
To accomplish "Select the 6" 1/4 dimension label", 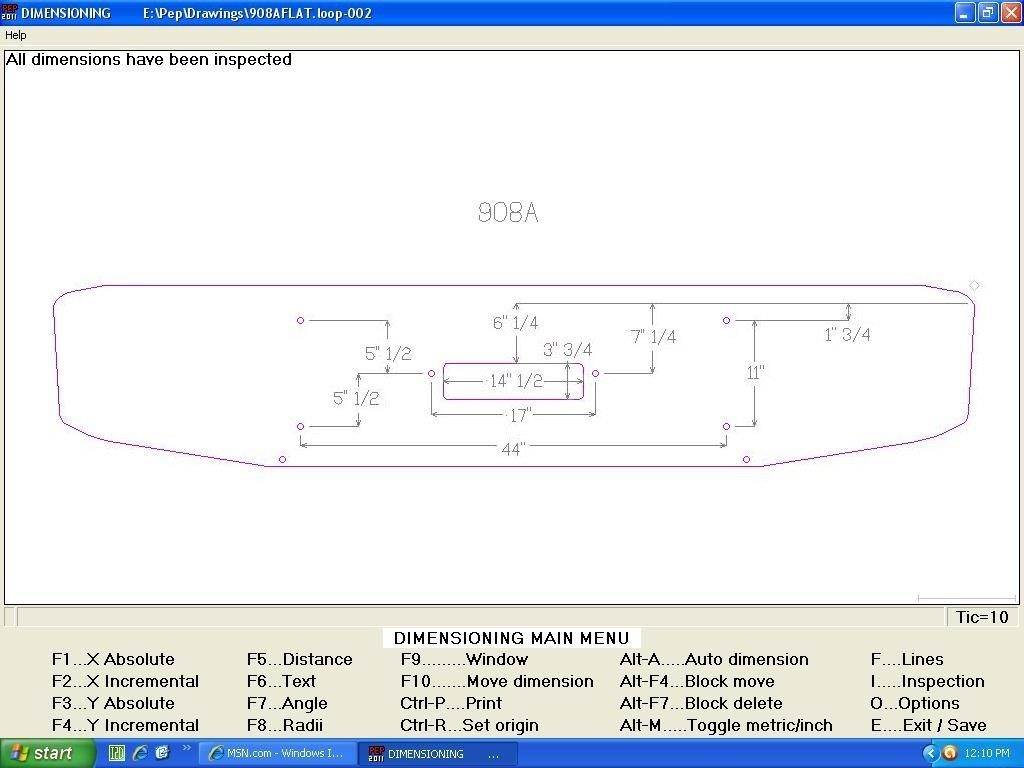I will [515, 323].
